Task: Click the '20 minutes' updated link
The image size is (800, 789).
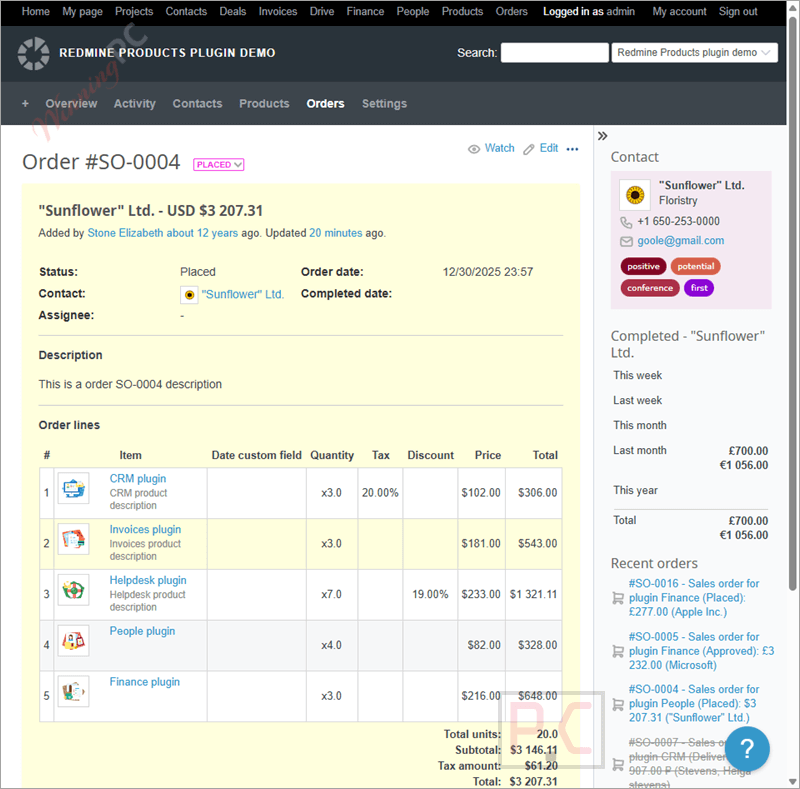Action: click(336, 233)
